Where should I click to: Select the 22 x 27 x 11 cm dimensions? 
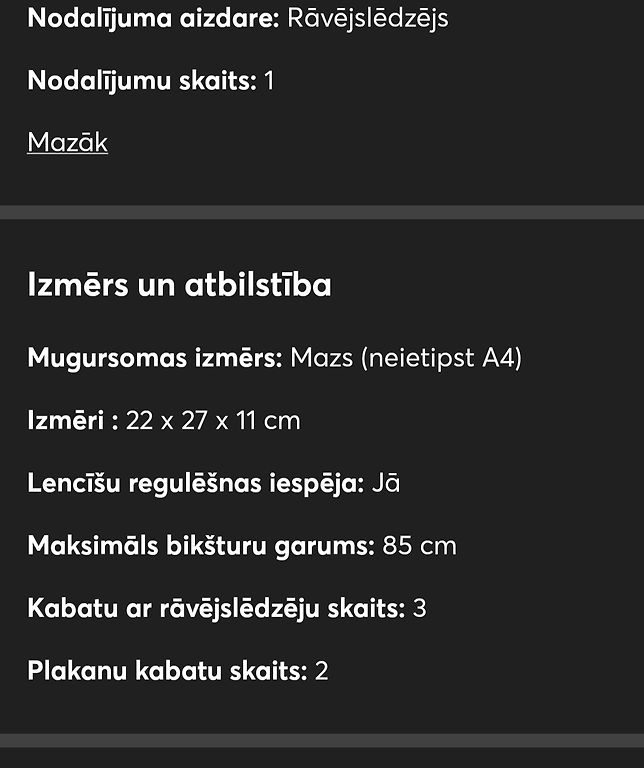(x=213, y=421)
